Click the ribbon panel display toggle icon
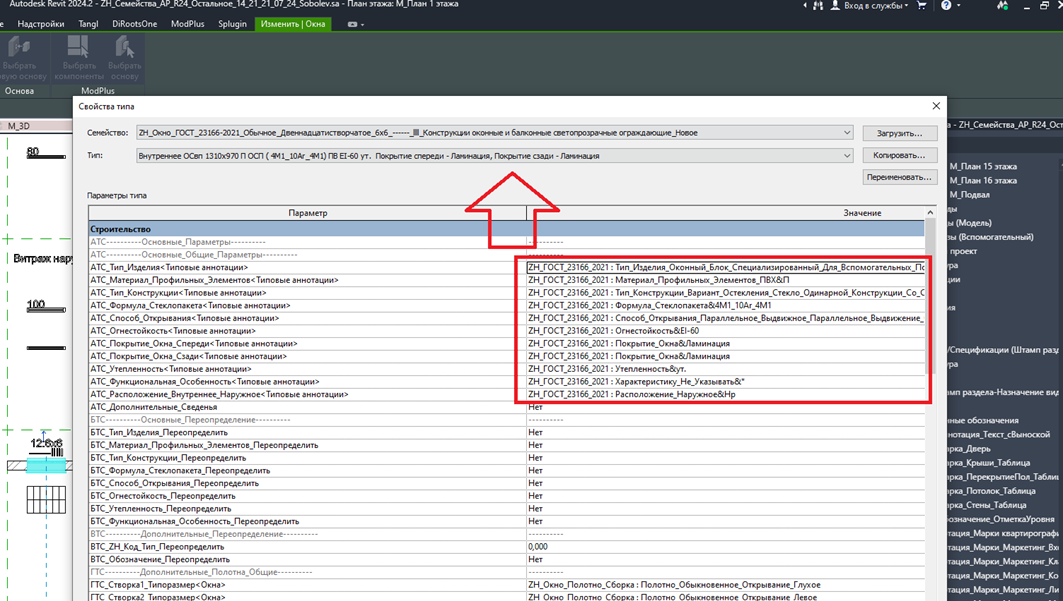The width and height of the screenshot is (1063, 601). click(x=352, y=24)
